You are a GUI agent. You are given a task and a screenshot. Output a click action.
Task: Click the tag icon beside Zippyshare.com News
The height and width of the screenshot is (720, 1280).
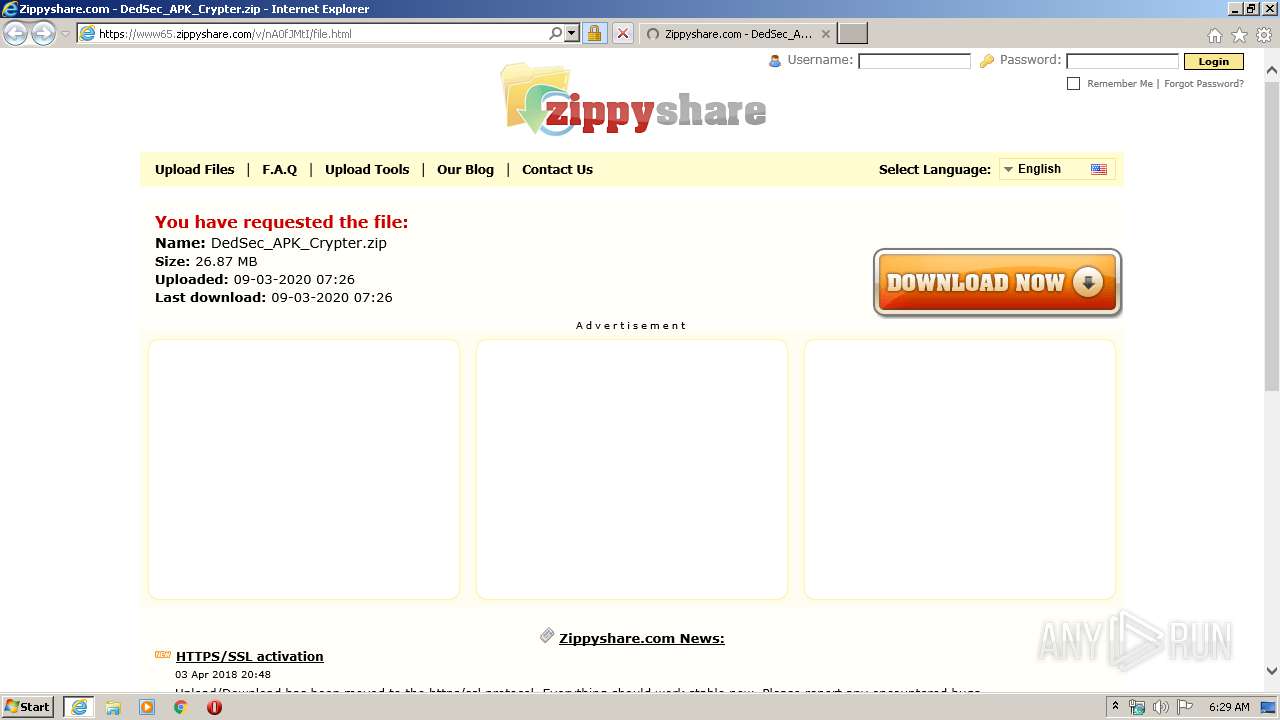pos(547,636)
